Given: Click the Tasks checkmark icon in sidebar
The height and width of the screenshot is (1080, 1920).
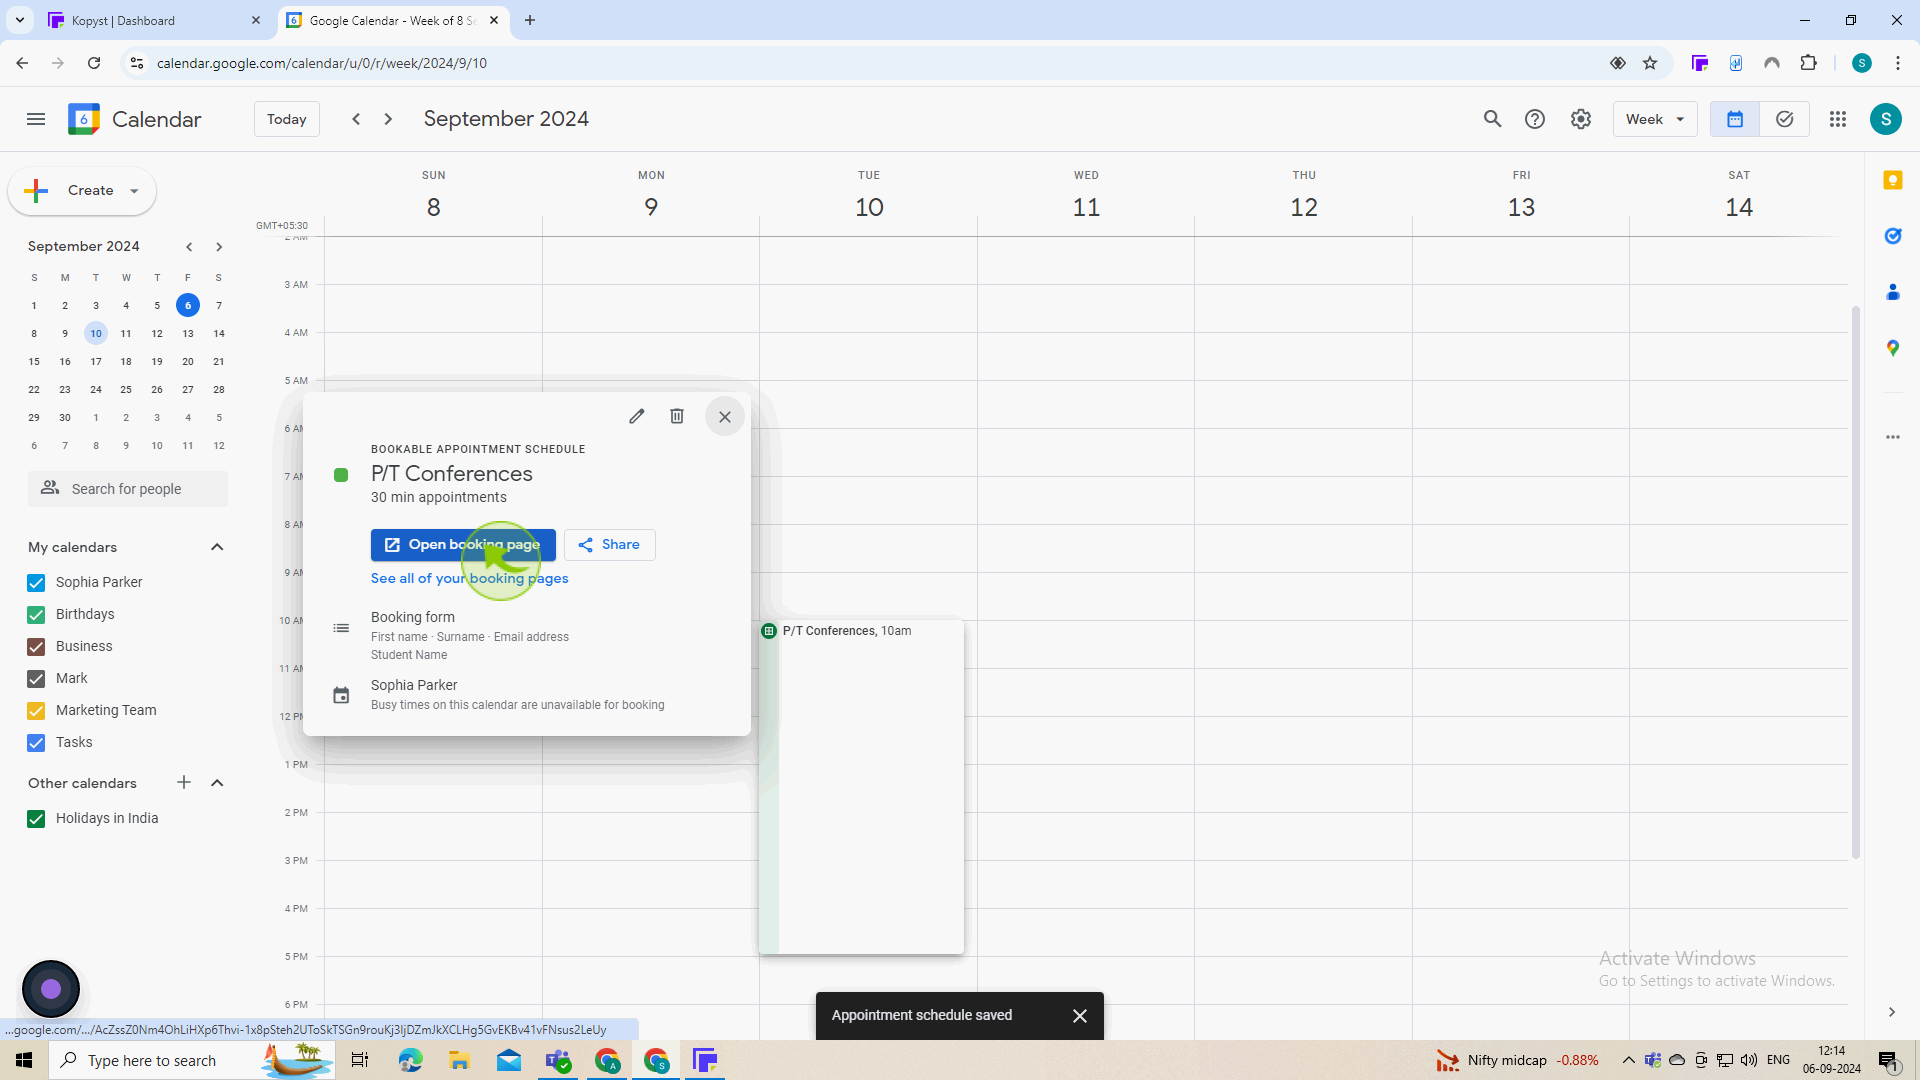Looking at the screenshot, I should [36, 741].
